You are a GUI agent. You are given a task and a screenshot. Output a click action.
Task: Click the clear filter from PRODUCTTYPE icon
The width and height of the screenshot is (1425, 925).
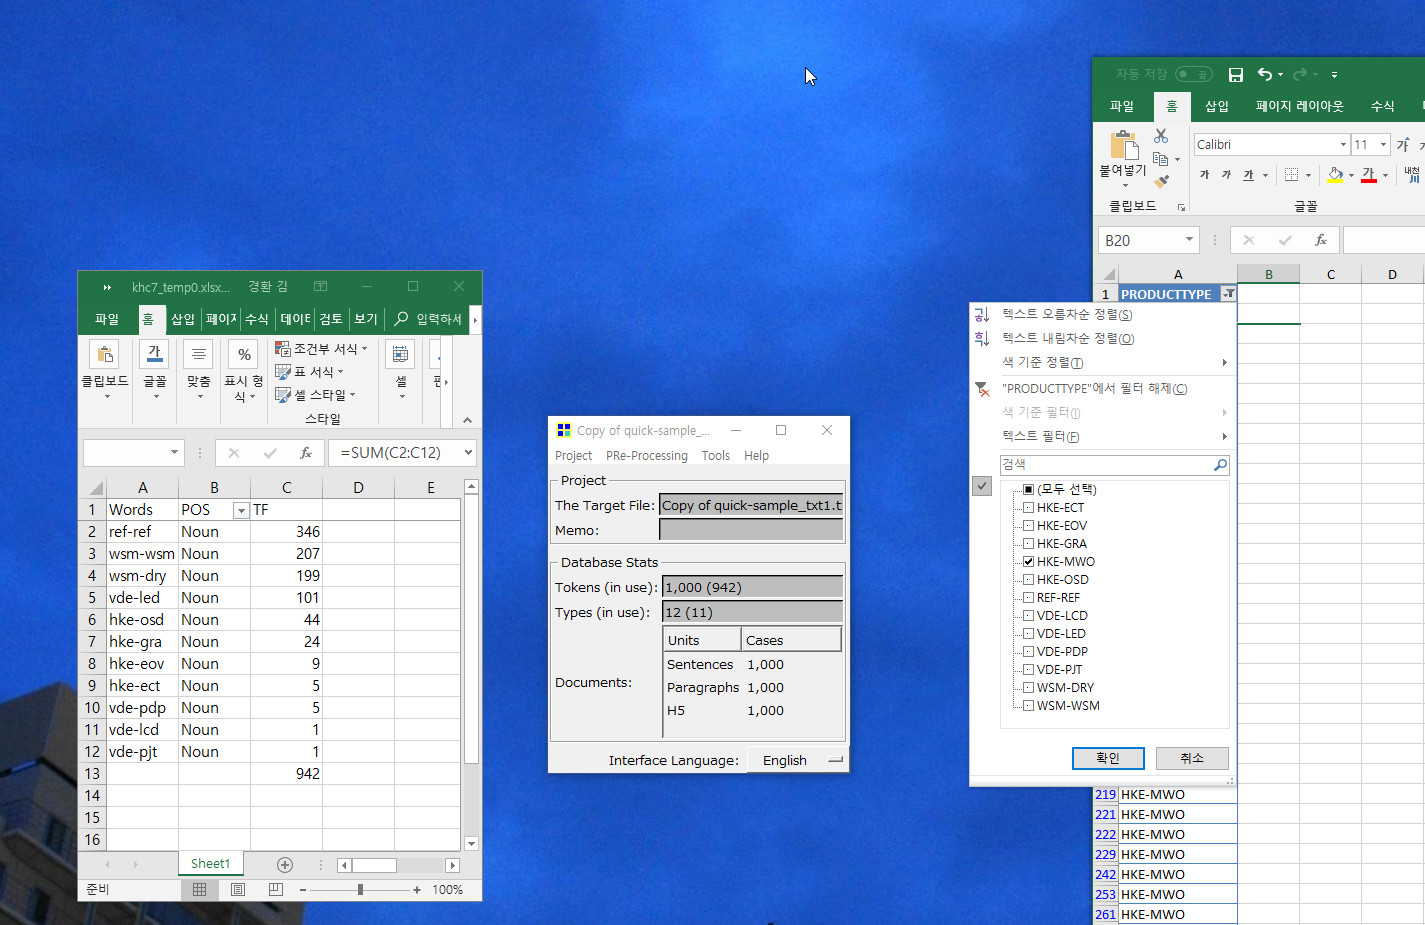(982, 389)
